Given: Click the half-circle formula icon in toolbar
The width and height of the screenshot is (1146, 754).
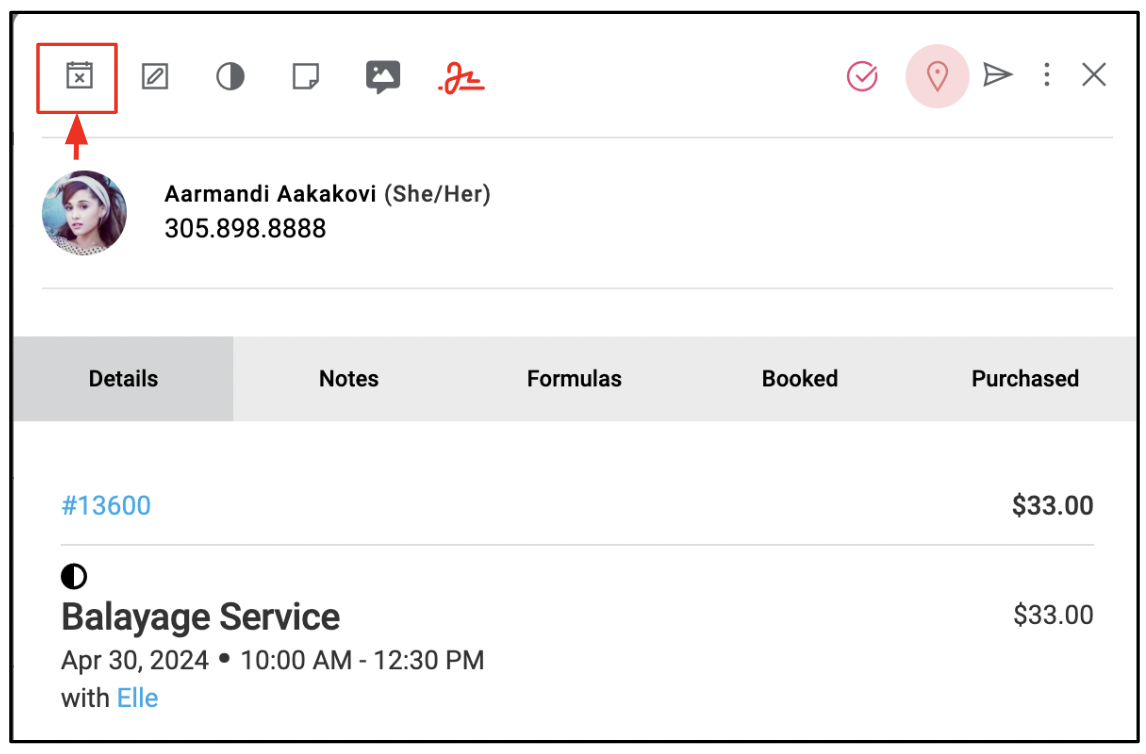Looking at the screenshot, I should [230, 76].
